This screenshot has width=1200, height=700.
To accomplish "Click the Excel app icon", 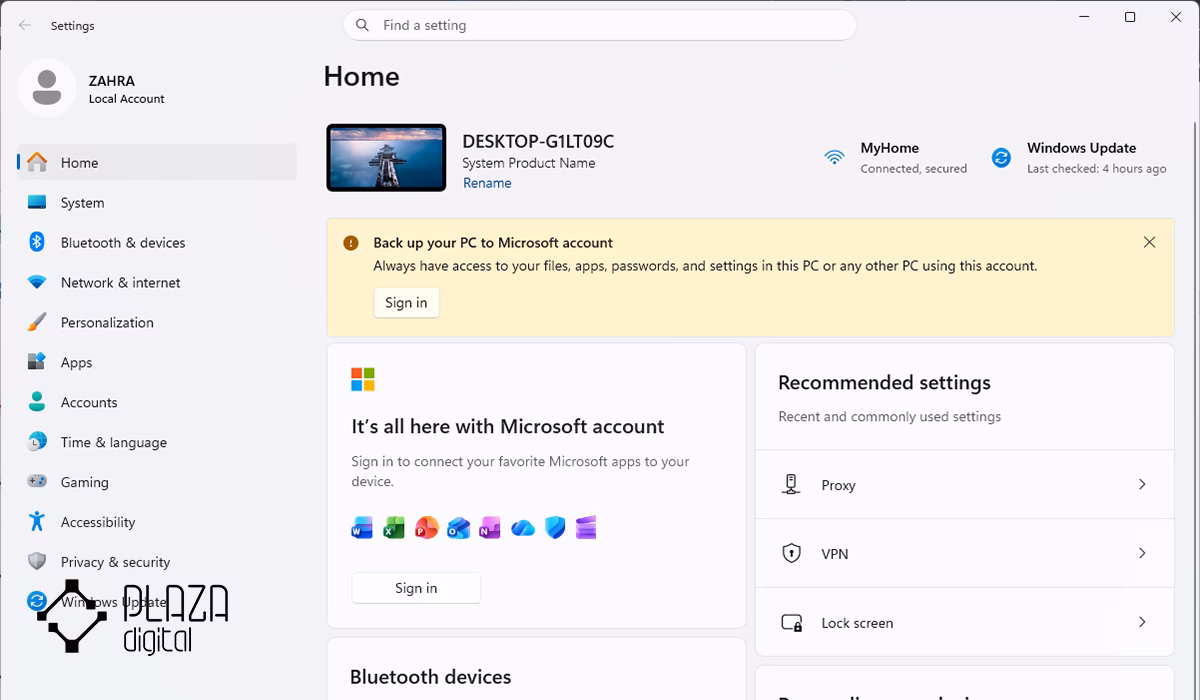I will pyautogui.click(x=394, y=528).
